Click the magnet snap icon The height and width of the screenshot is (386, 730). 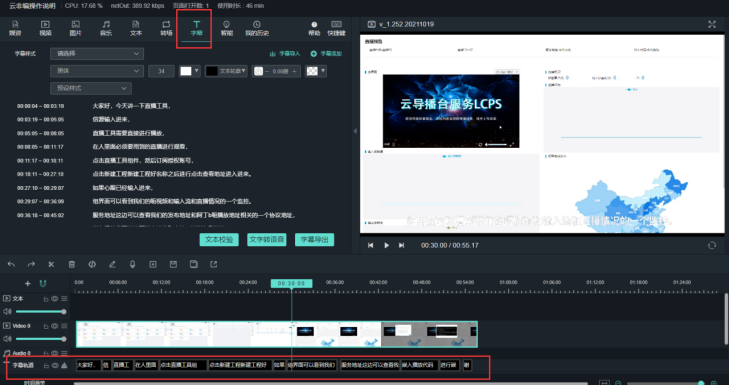pos(43,283)
